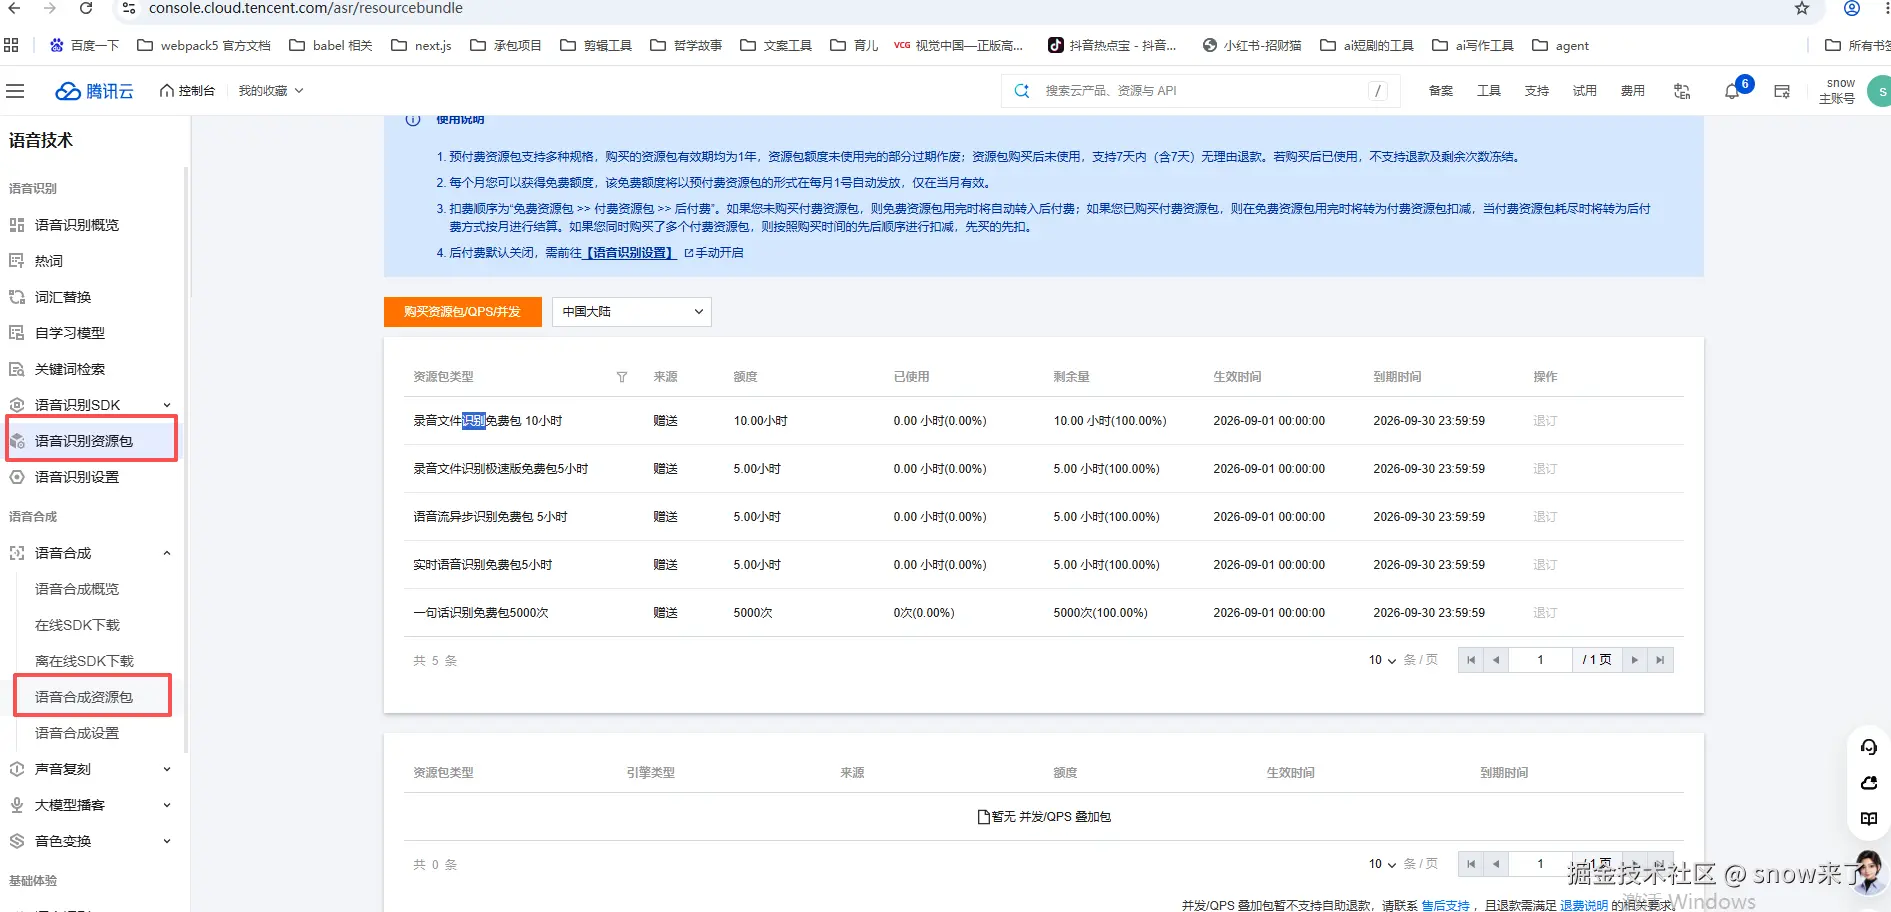This screenshot has height=912, width=1891.
Task: Bookmark this page with the star icon
Action: point(1802,8)
